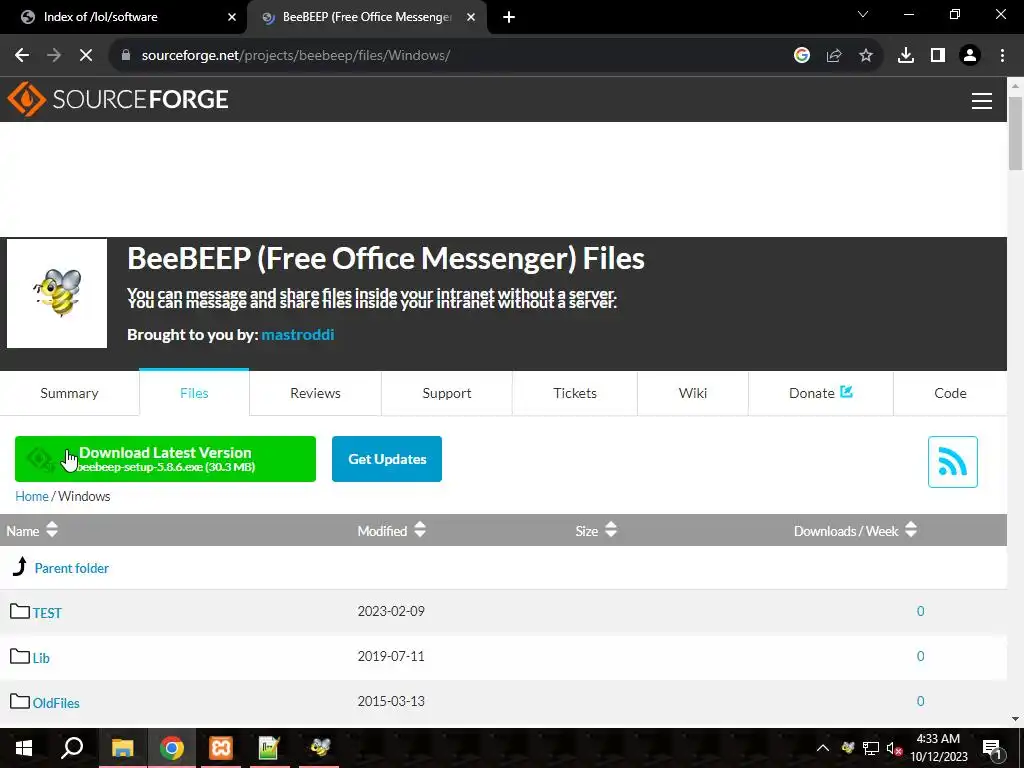
Task: Open the Lib folder link
Action: pos(41,658)
